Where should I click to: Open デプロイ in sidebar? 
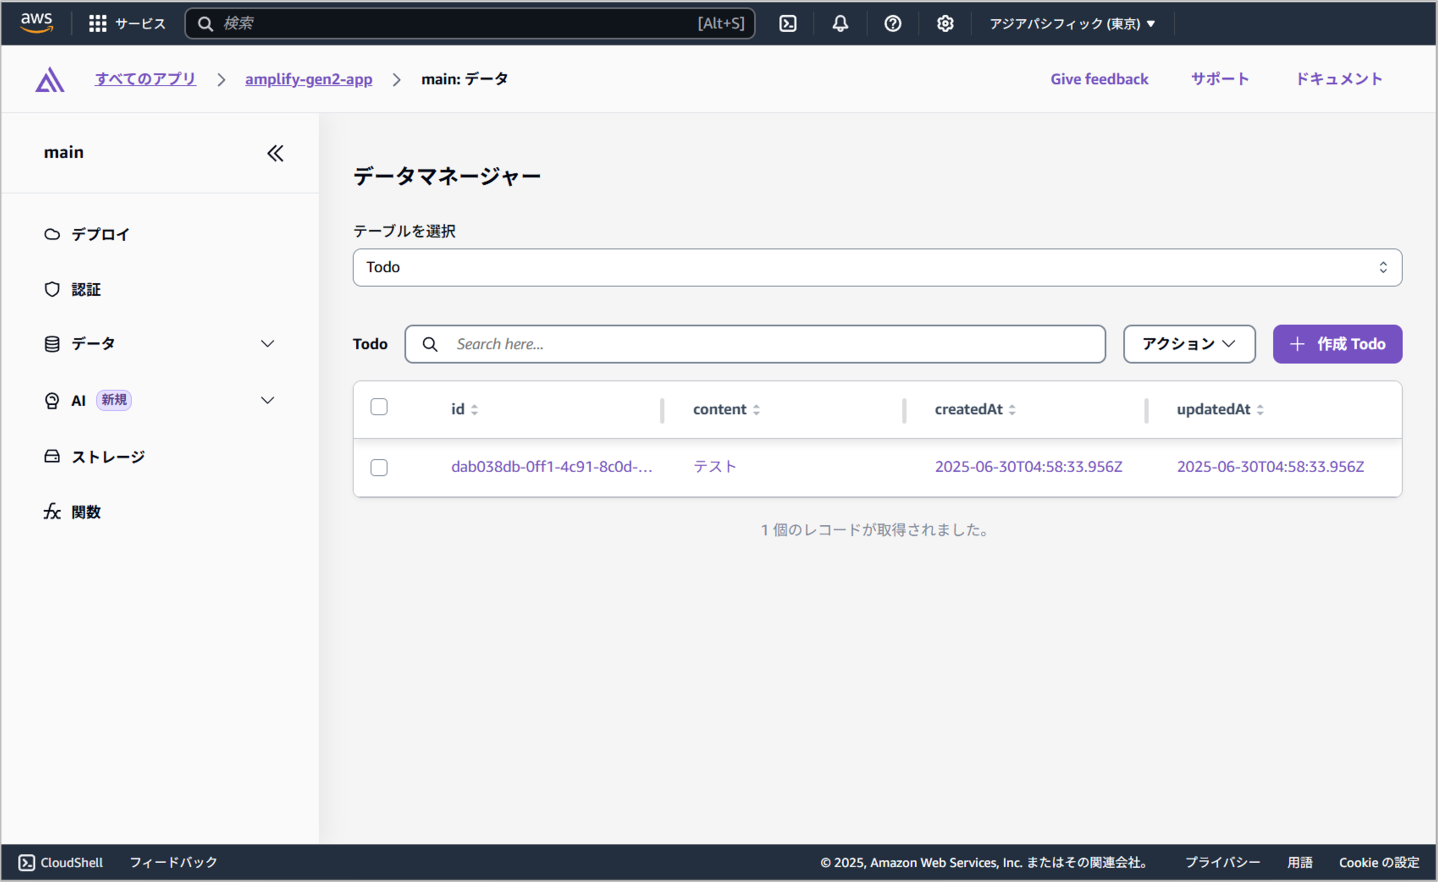pos(100,234)
